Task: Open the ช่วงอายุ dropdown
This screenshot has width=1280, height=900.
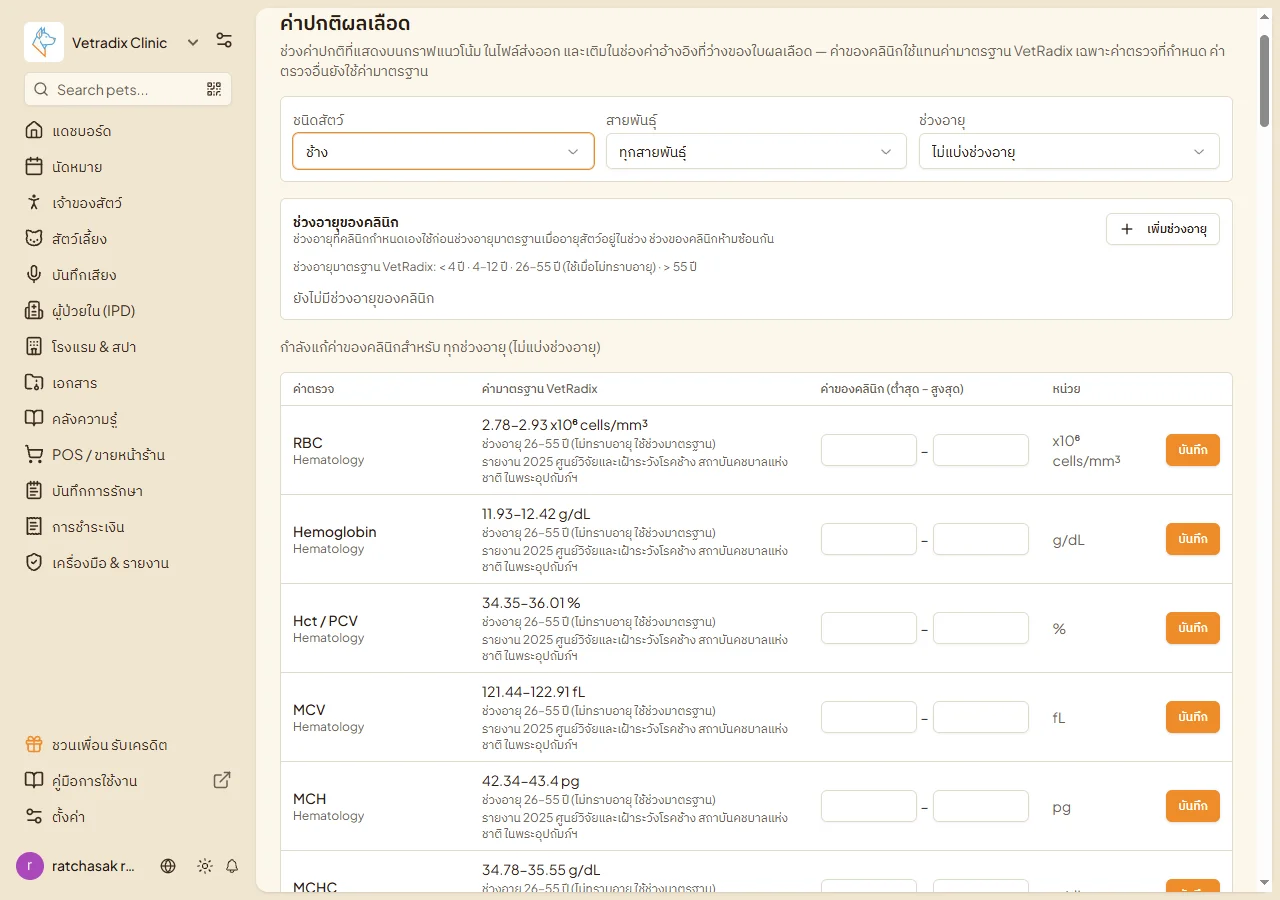Action: pyautogui.click(x=1069, y=152)
